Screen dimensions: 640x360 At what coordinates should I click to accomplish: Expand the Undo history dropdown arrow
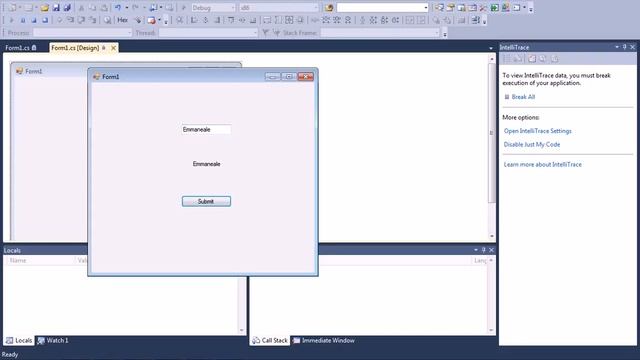[127, 8]
